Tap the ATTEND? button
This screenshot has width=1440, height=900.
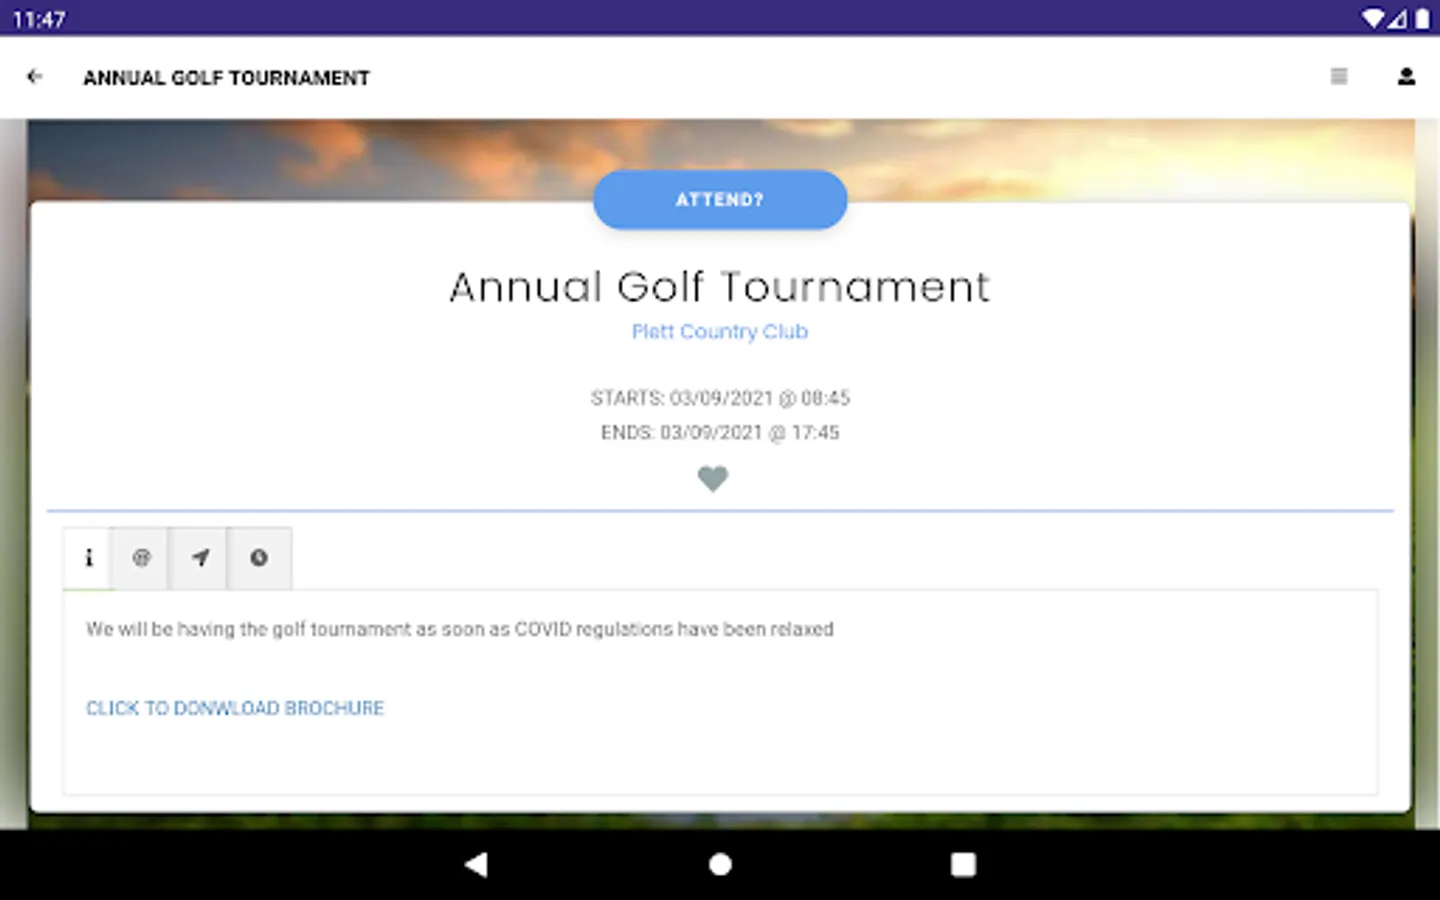coord(720,200)
